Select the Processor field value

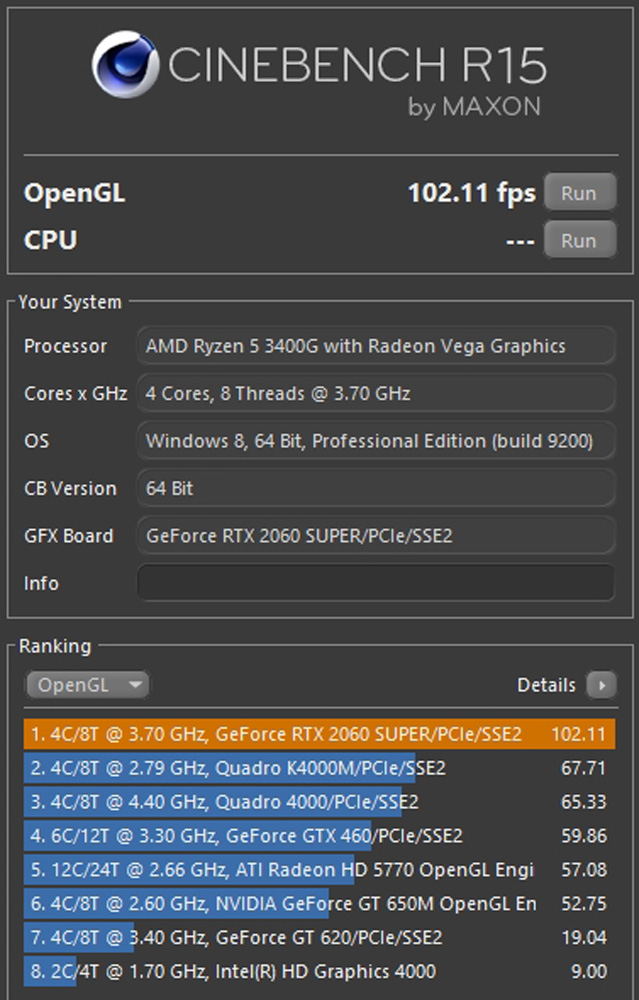(x=376, y=346)
